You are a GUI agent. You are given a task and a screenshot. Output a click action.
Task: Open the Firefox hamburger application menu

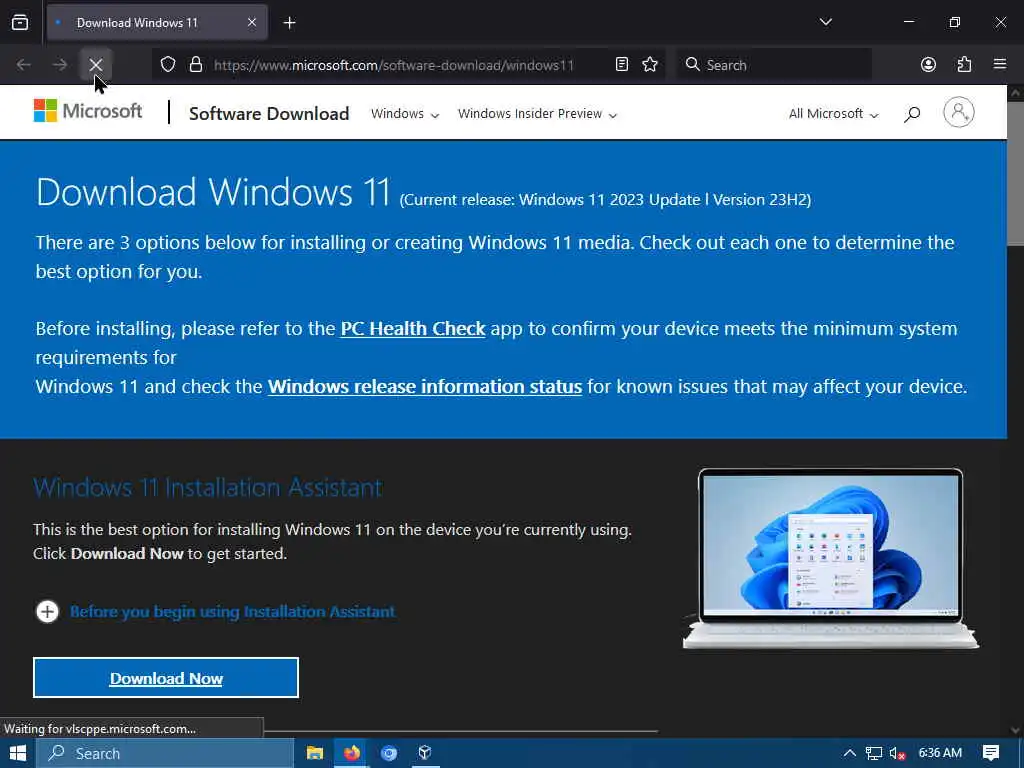point(1000,65)
